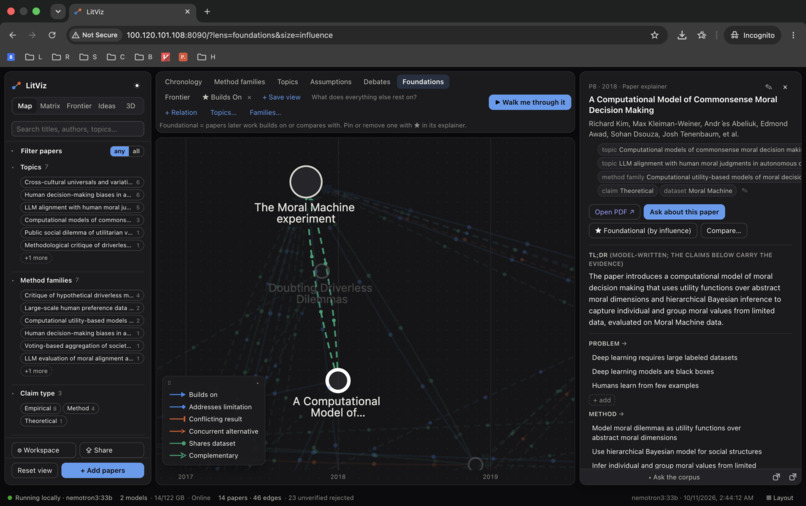Focus the search titles, authors, topics field

click(78, 129)
